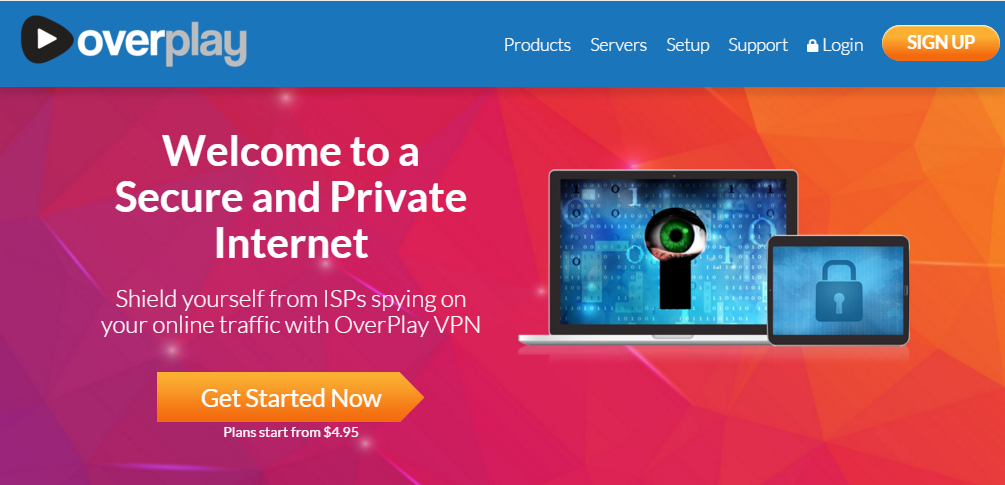Click the Plans start from $4.95 text
This screenshot has width=1005, height=485.
click(x=291, y=432)
